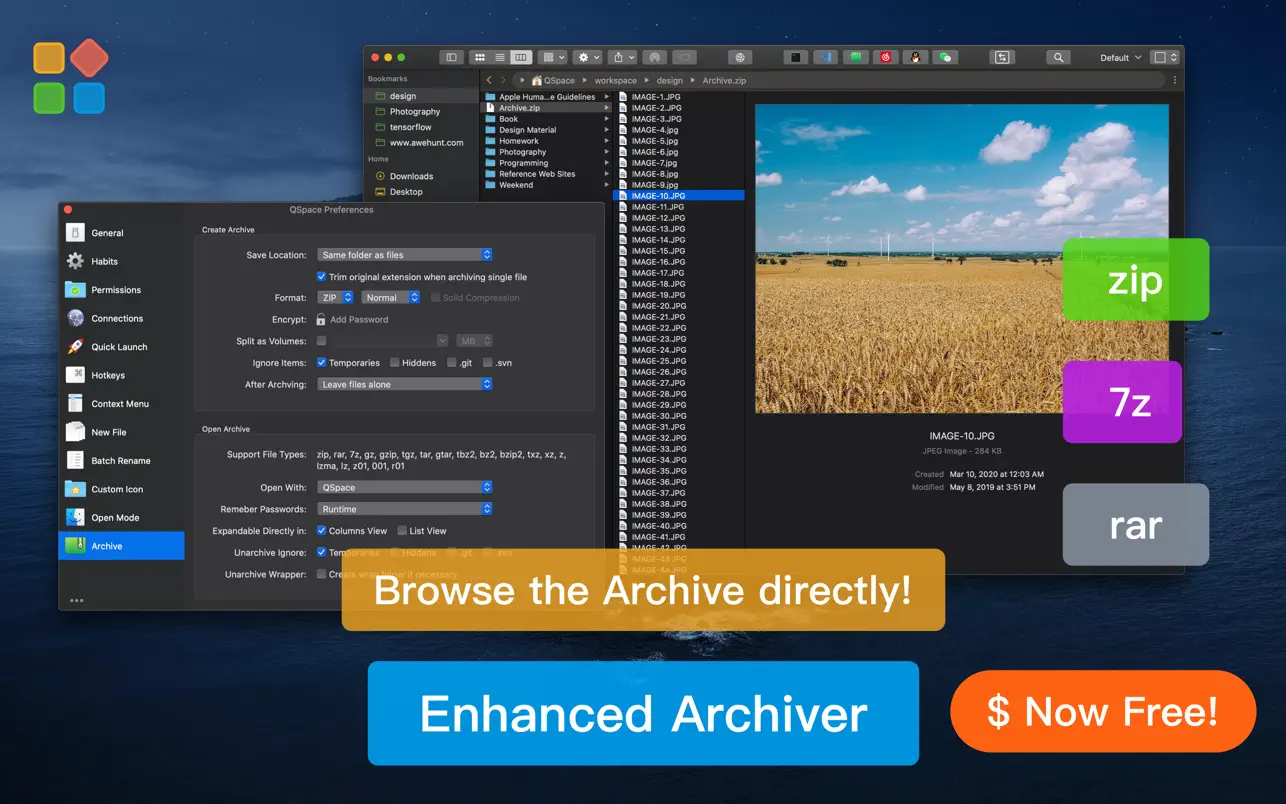Open the Open Mode preferences pane

[x=121, y=518]
